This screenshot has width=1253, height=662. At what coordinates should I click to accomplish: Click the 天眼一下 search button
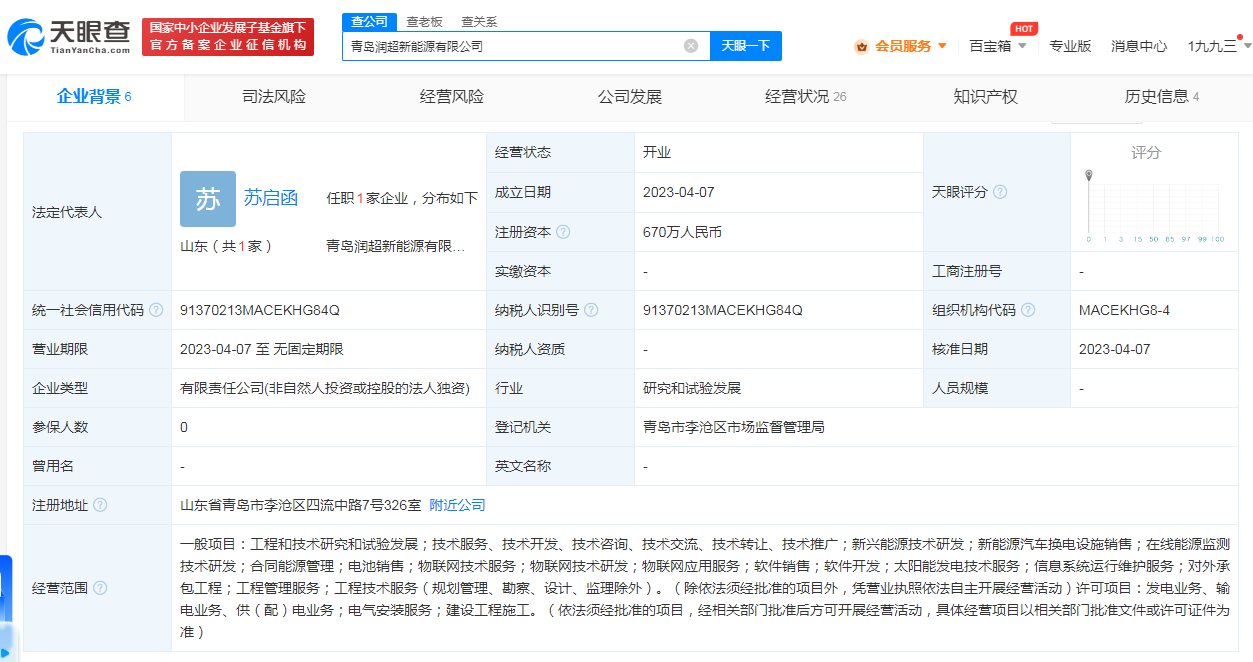click(x=746, y=46)
